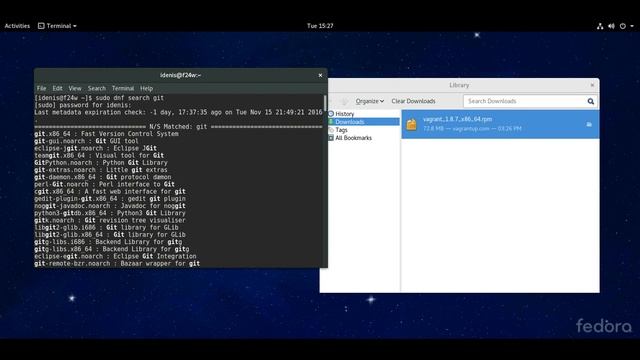The height and width of the screenshot is (360, 640).
Task: Click Clear Downloads in Library
Action: pyautogui.click(x=413, y=101)
